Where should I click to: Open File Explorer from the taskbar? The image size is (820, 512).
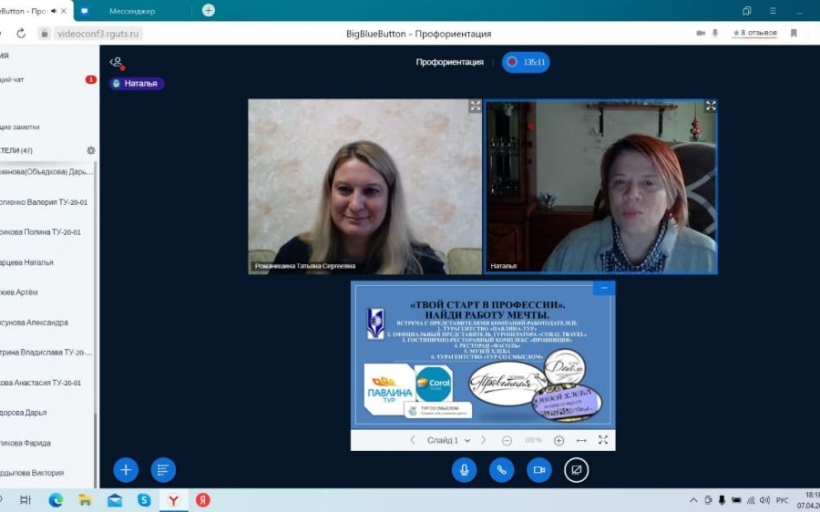tap(85, 500)
